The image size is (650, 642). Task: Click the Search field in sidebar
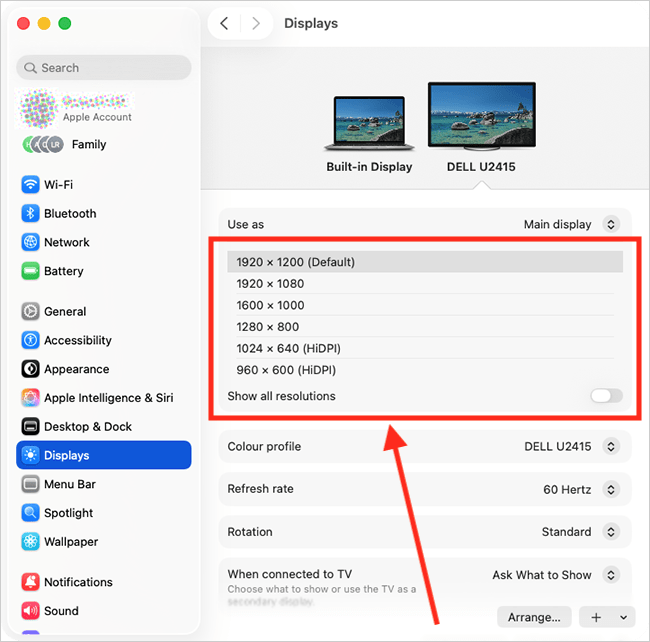(104, 68)
